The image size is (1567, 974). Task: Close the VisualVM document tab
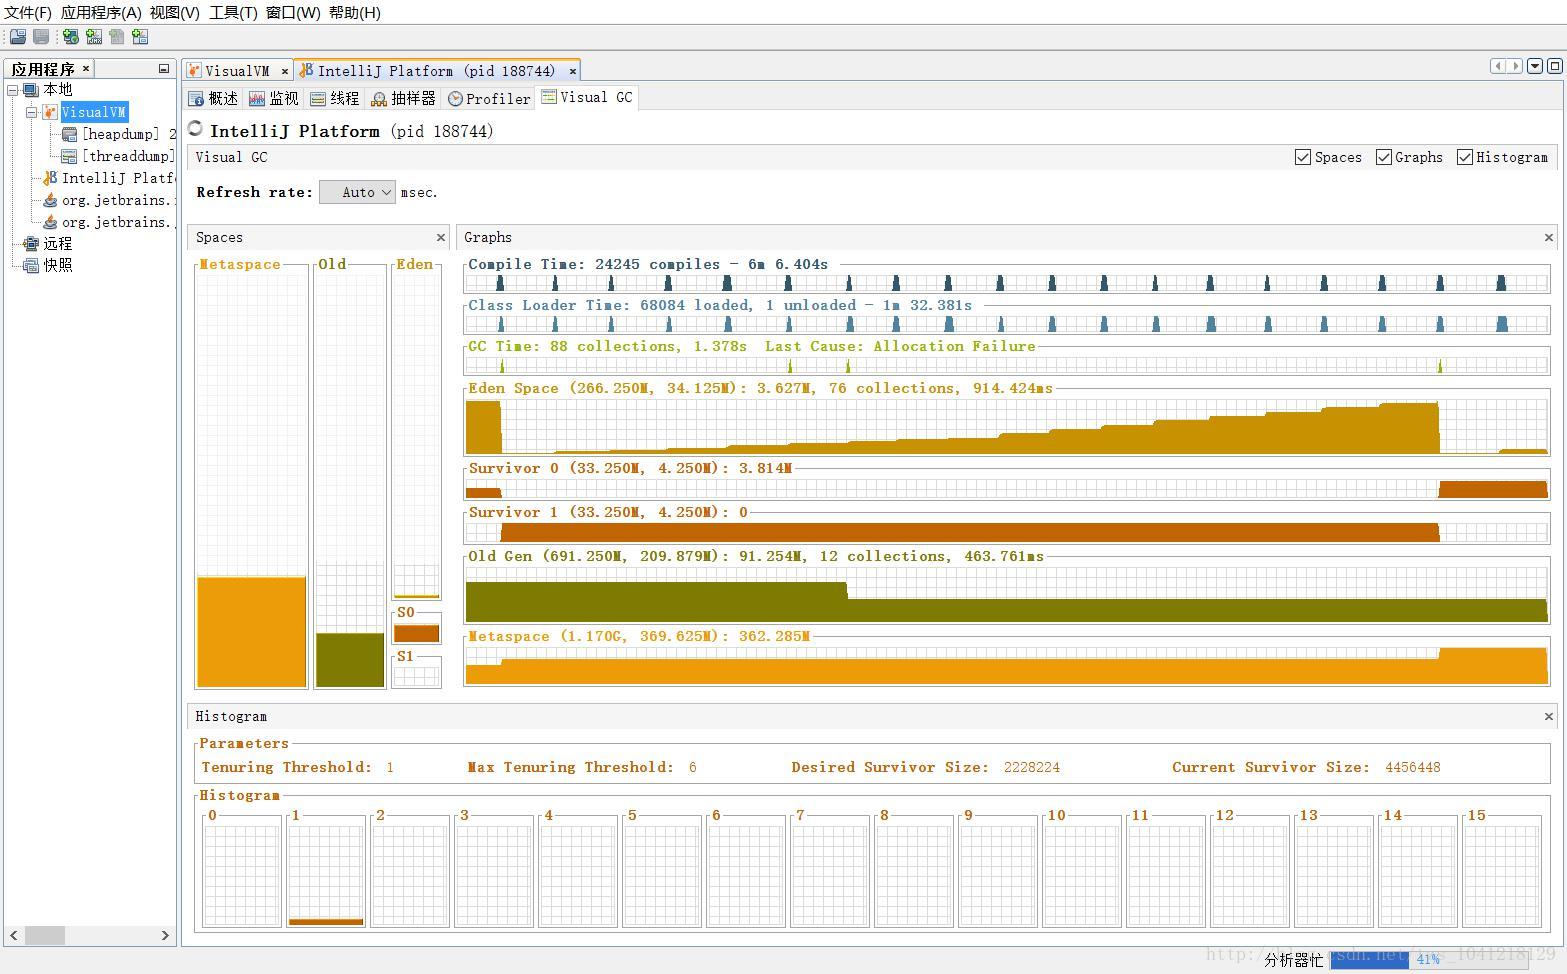pyautogui.click(x=285, y=71)
